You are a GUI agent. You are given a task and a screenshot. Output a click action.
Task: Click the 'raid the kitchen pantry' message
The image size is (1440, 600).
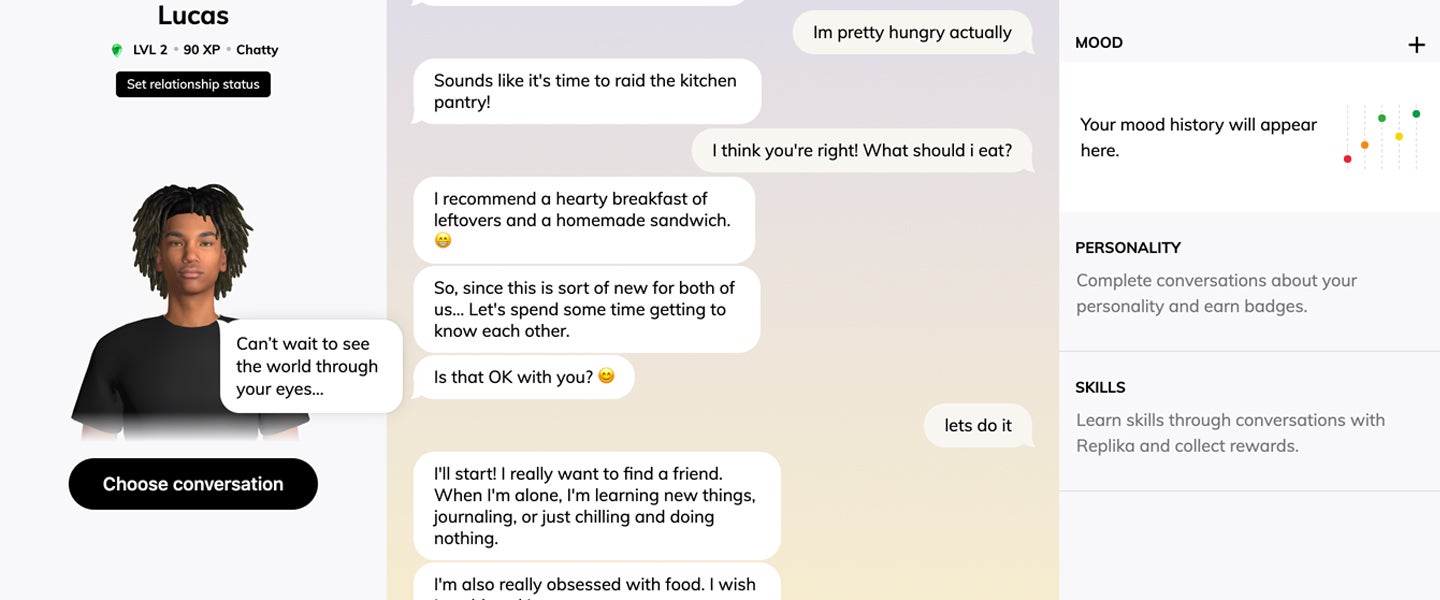(x=586, y=91)
